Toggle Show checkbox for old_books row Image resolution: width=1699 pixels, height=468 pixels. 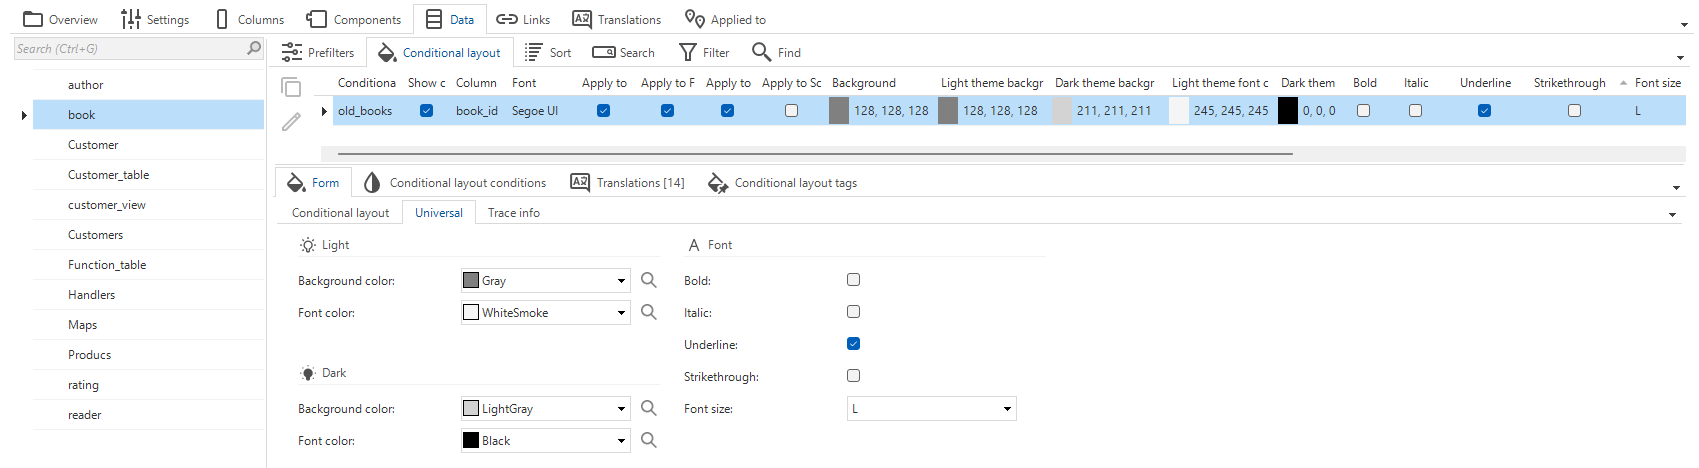(x=427, y=111)
